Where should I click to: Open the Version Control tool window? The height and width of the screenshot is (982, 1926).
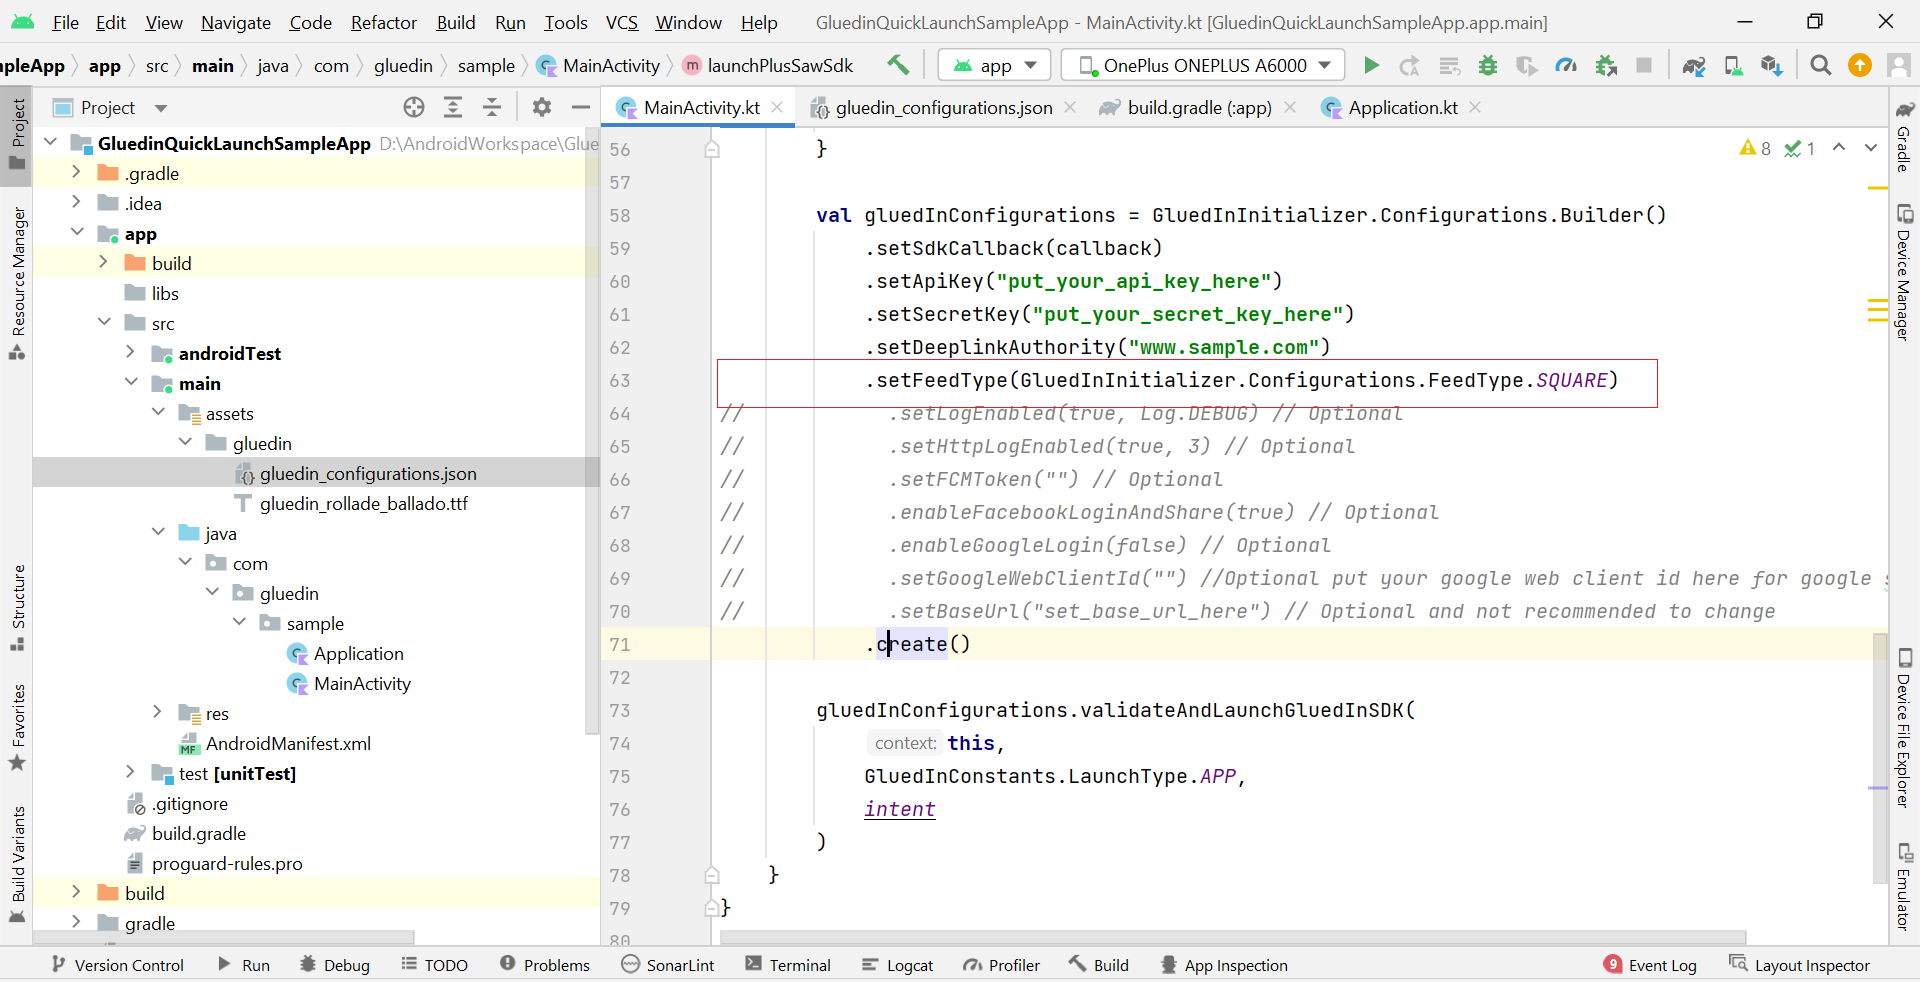click(117, 965)
